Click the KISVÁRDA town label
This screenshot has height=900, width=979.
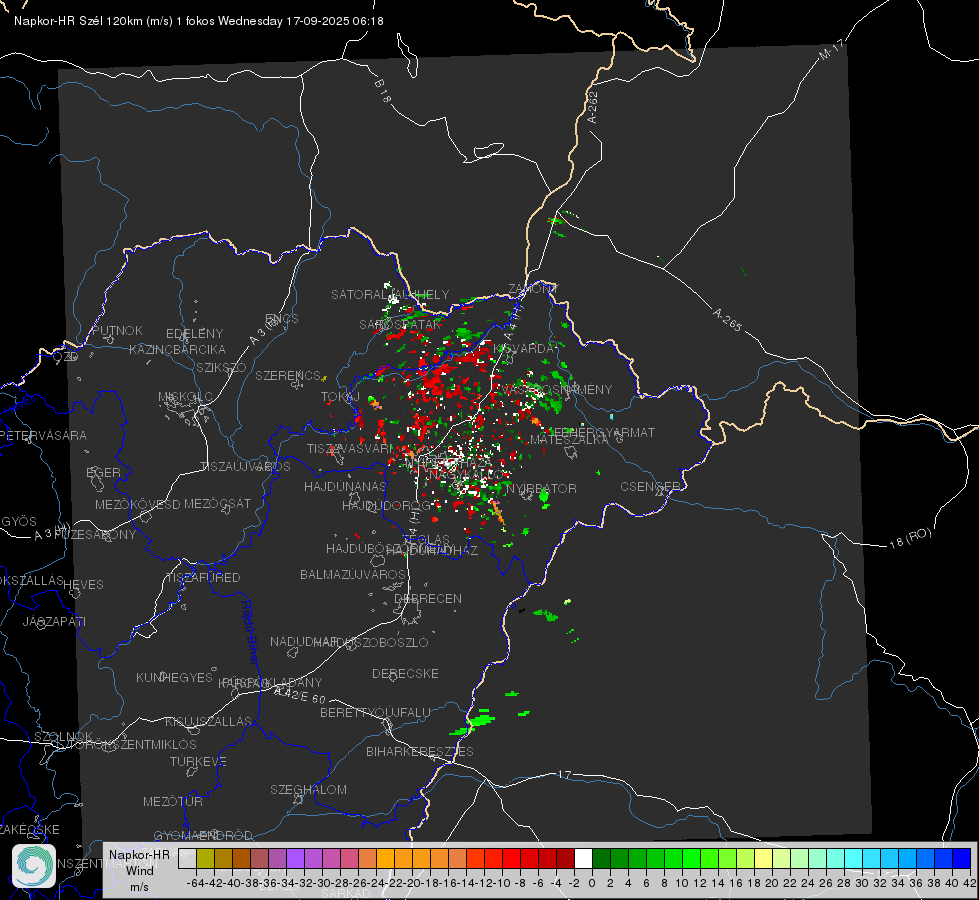point(524,348)
